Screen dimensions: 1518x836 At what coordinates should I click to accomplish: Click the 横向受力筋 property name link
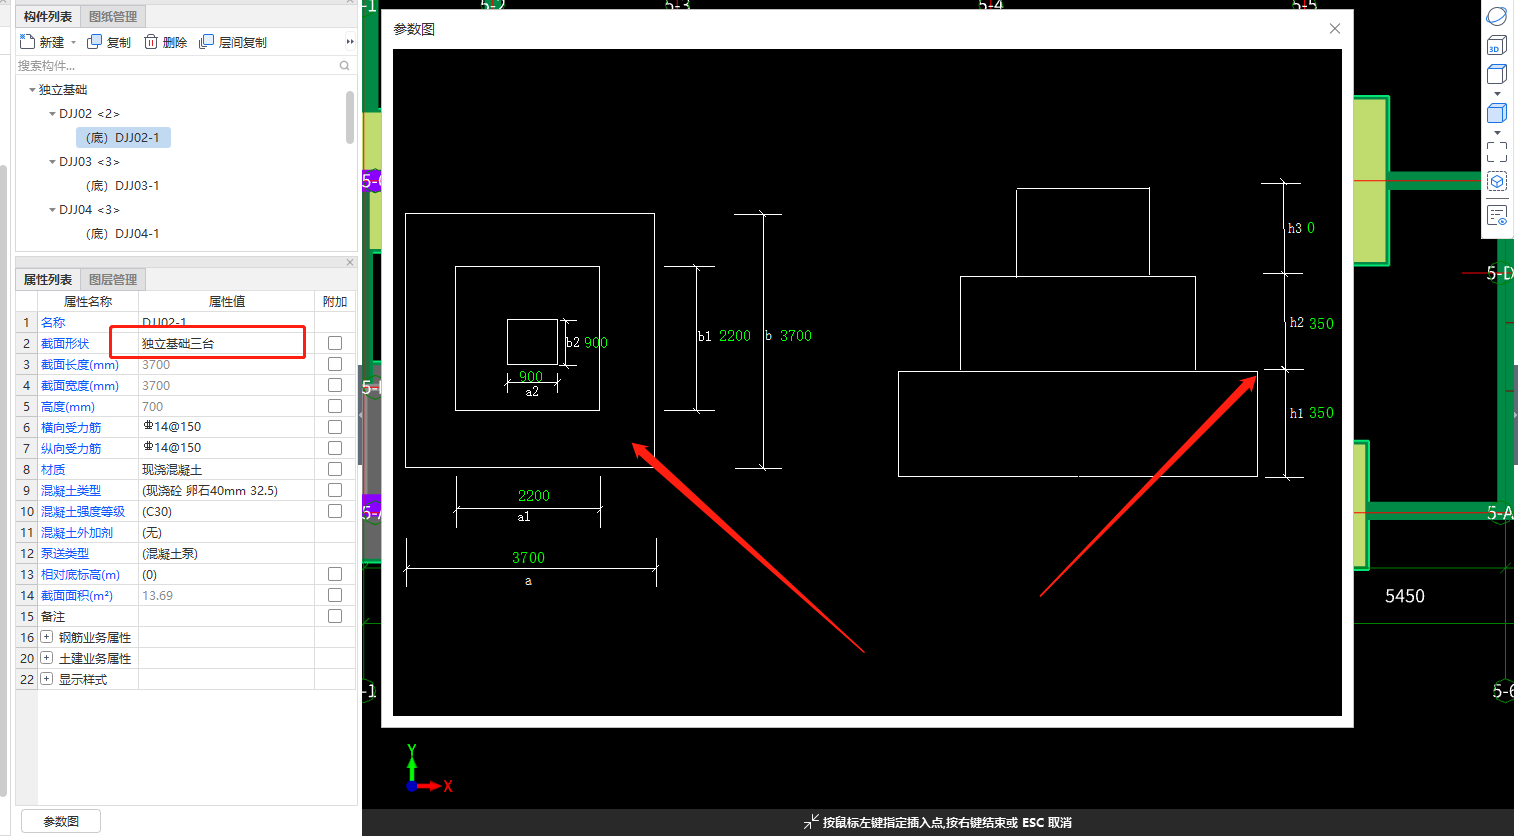[71, 427]
